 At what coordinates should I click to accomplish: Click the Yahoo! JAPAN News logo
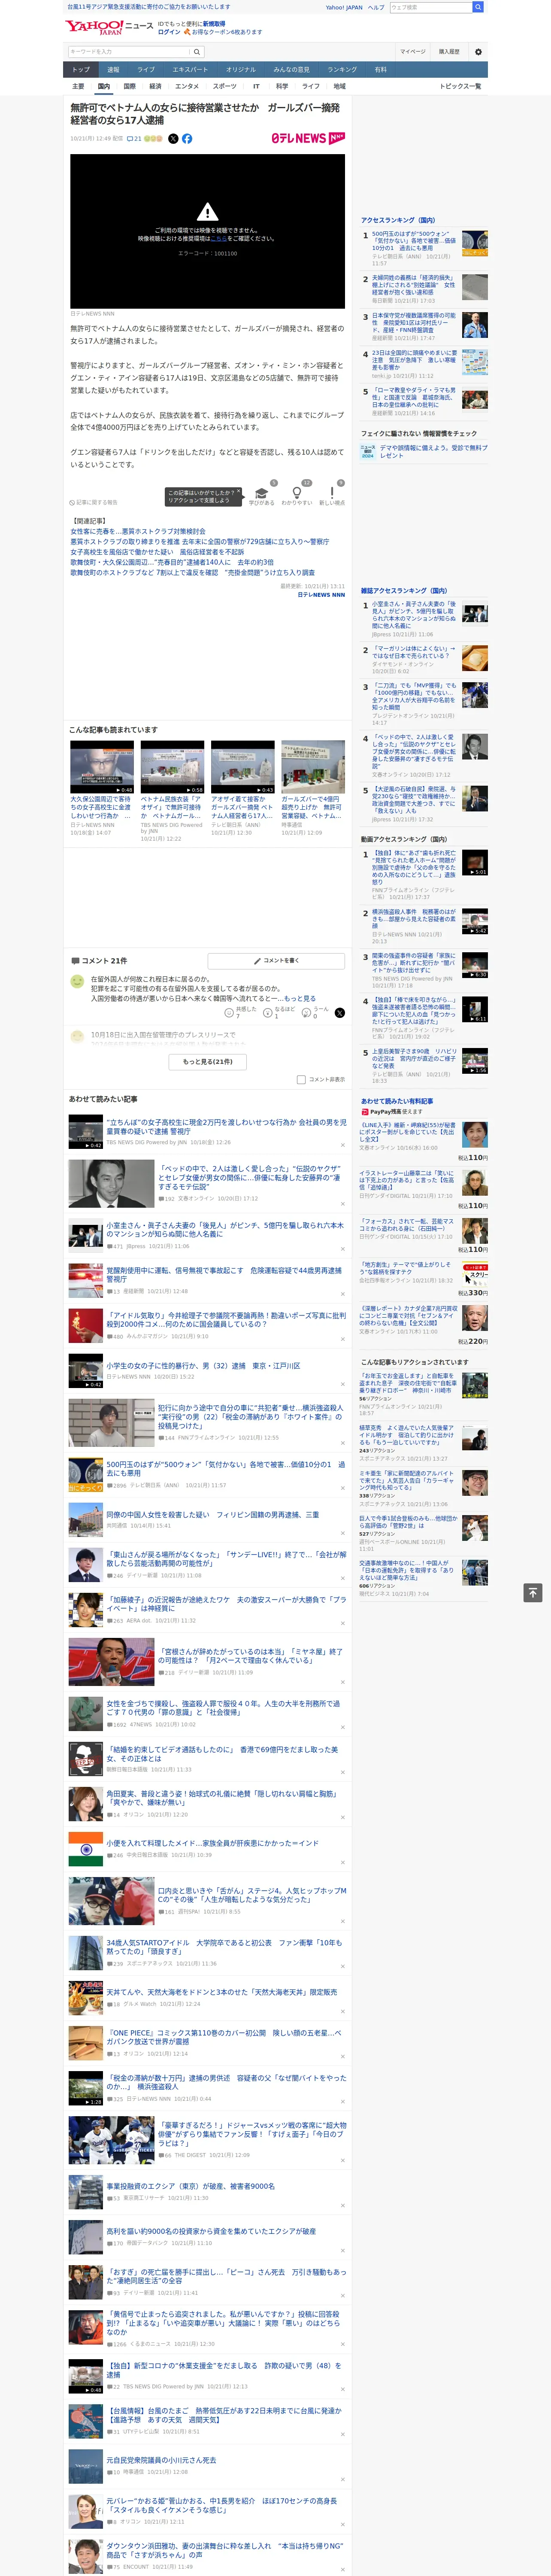pos(109,27)
